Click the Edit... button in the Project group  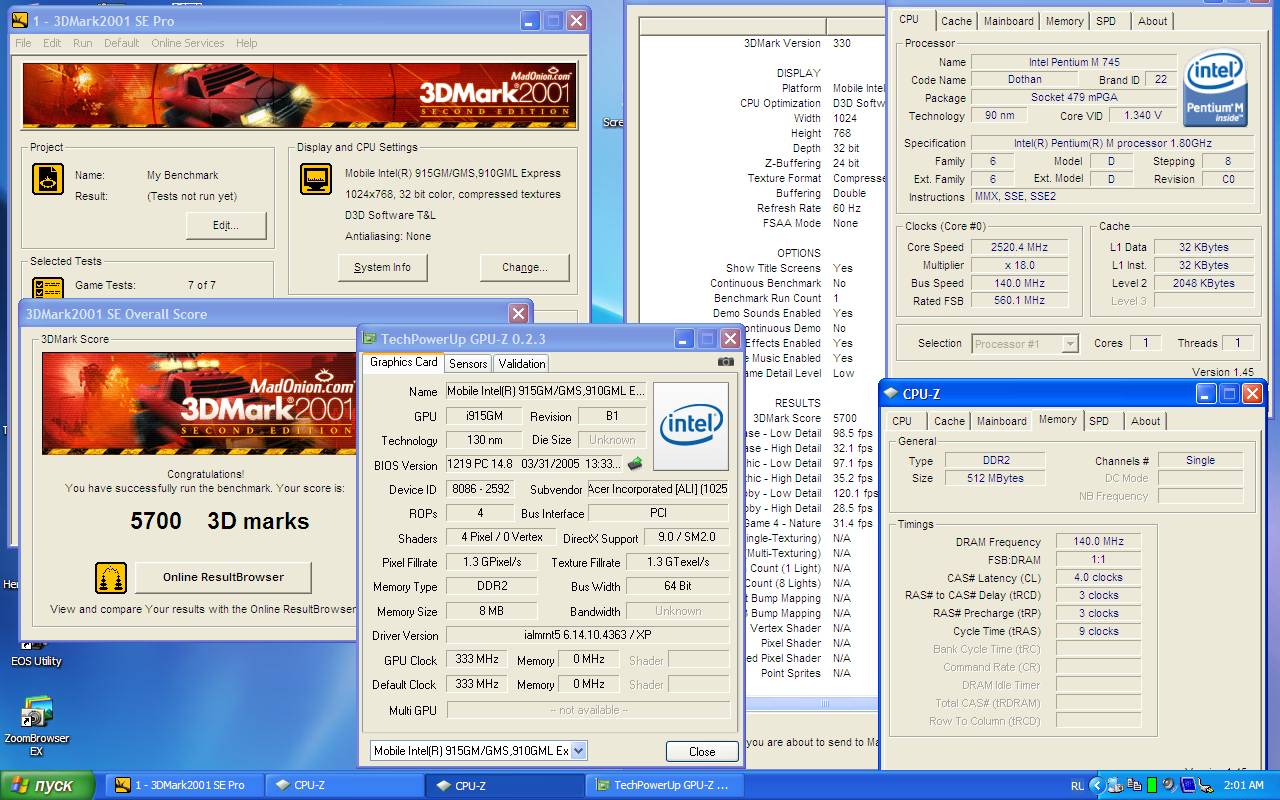[226, 225]
